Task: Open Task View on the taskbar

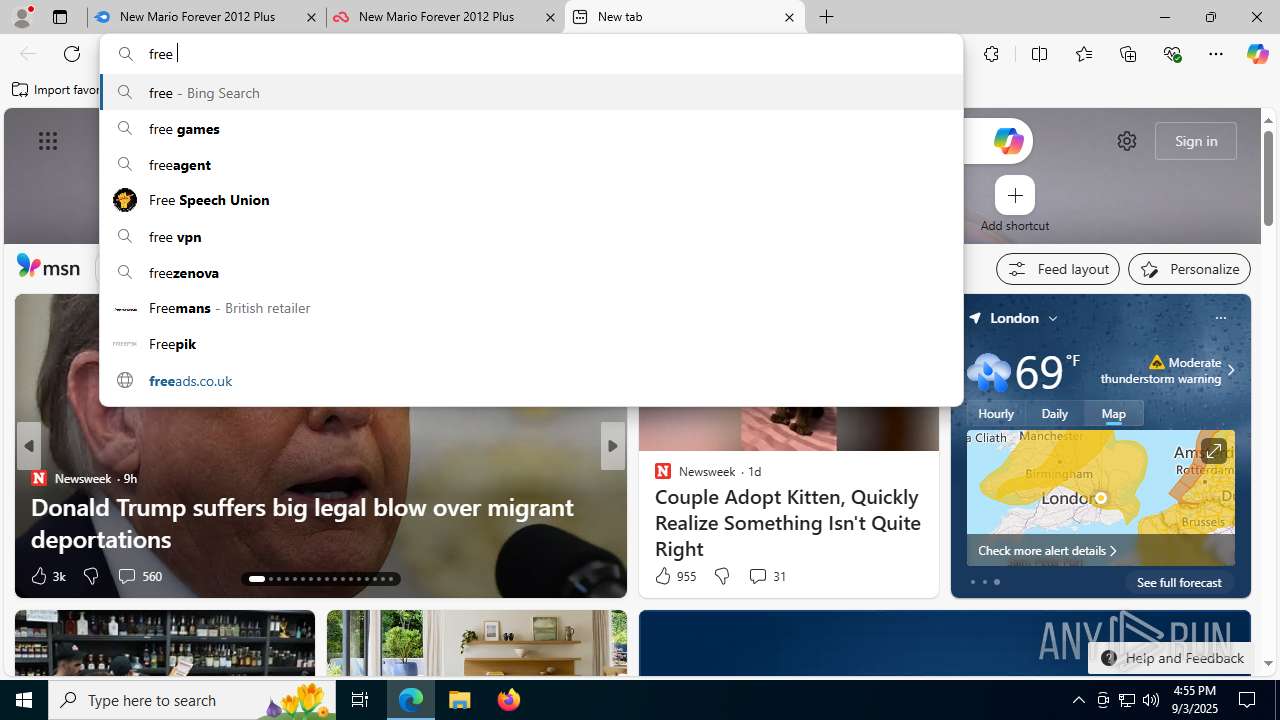Action: [x=360, y=700]
